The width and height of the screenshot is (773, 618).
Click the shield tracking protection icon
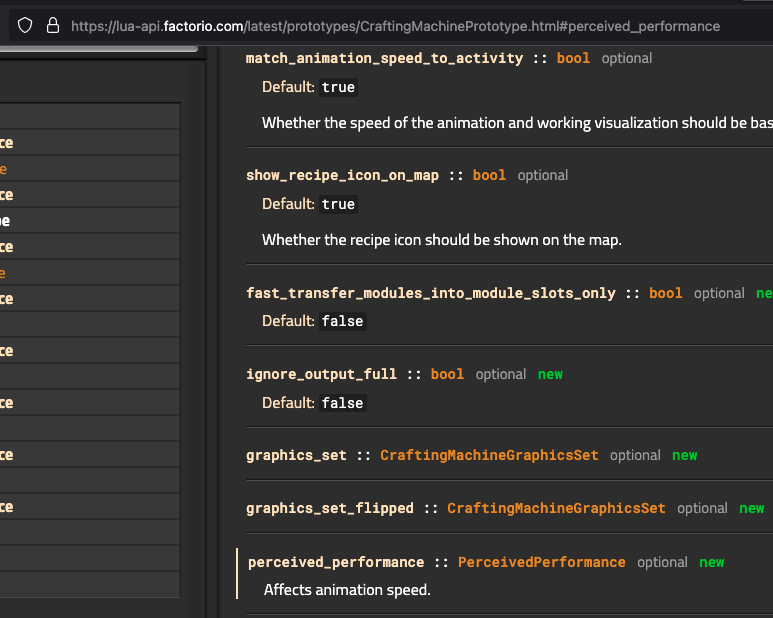pyautogui.click(x=25, y=26)
